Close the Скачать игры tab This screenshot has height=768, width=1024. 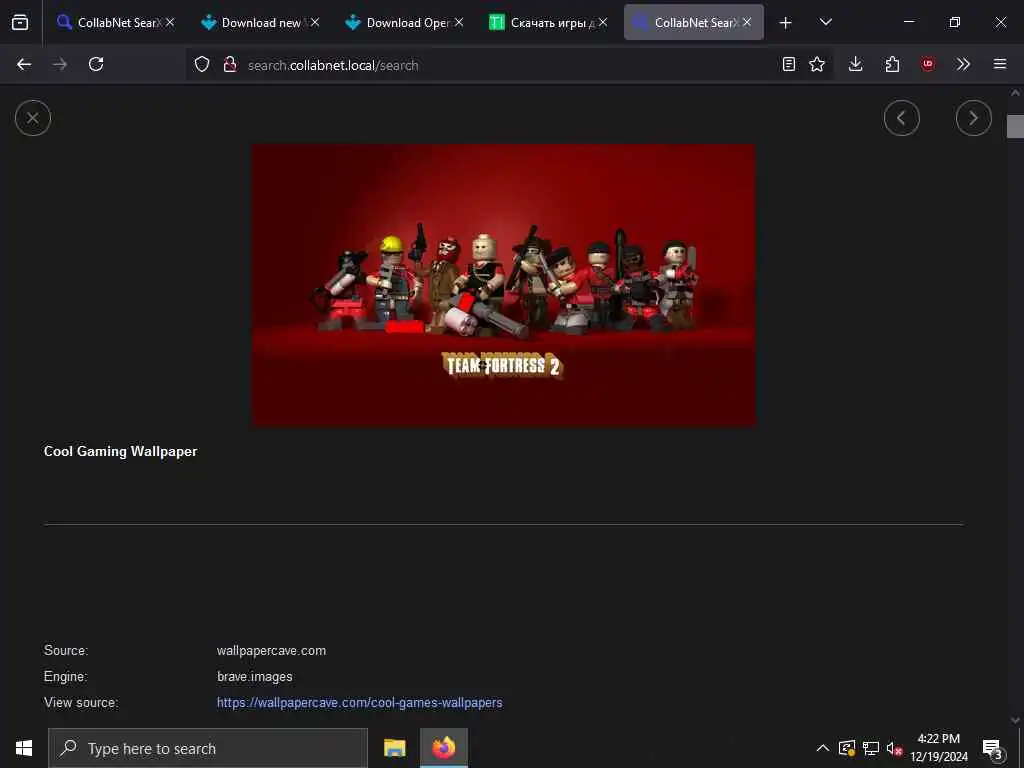(603, 22)
